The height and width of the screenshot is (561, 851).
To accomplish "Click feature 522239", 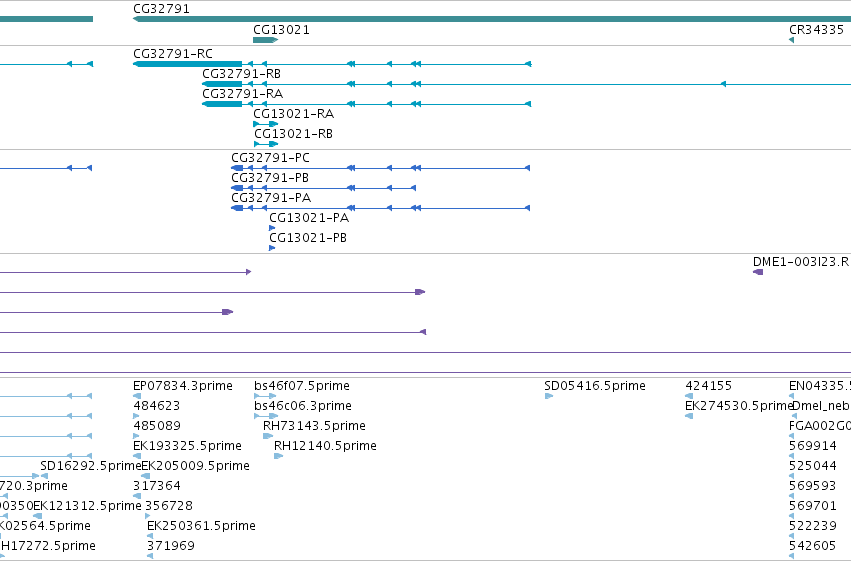I will (x=812, y=526).
